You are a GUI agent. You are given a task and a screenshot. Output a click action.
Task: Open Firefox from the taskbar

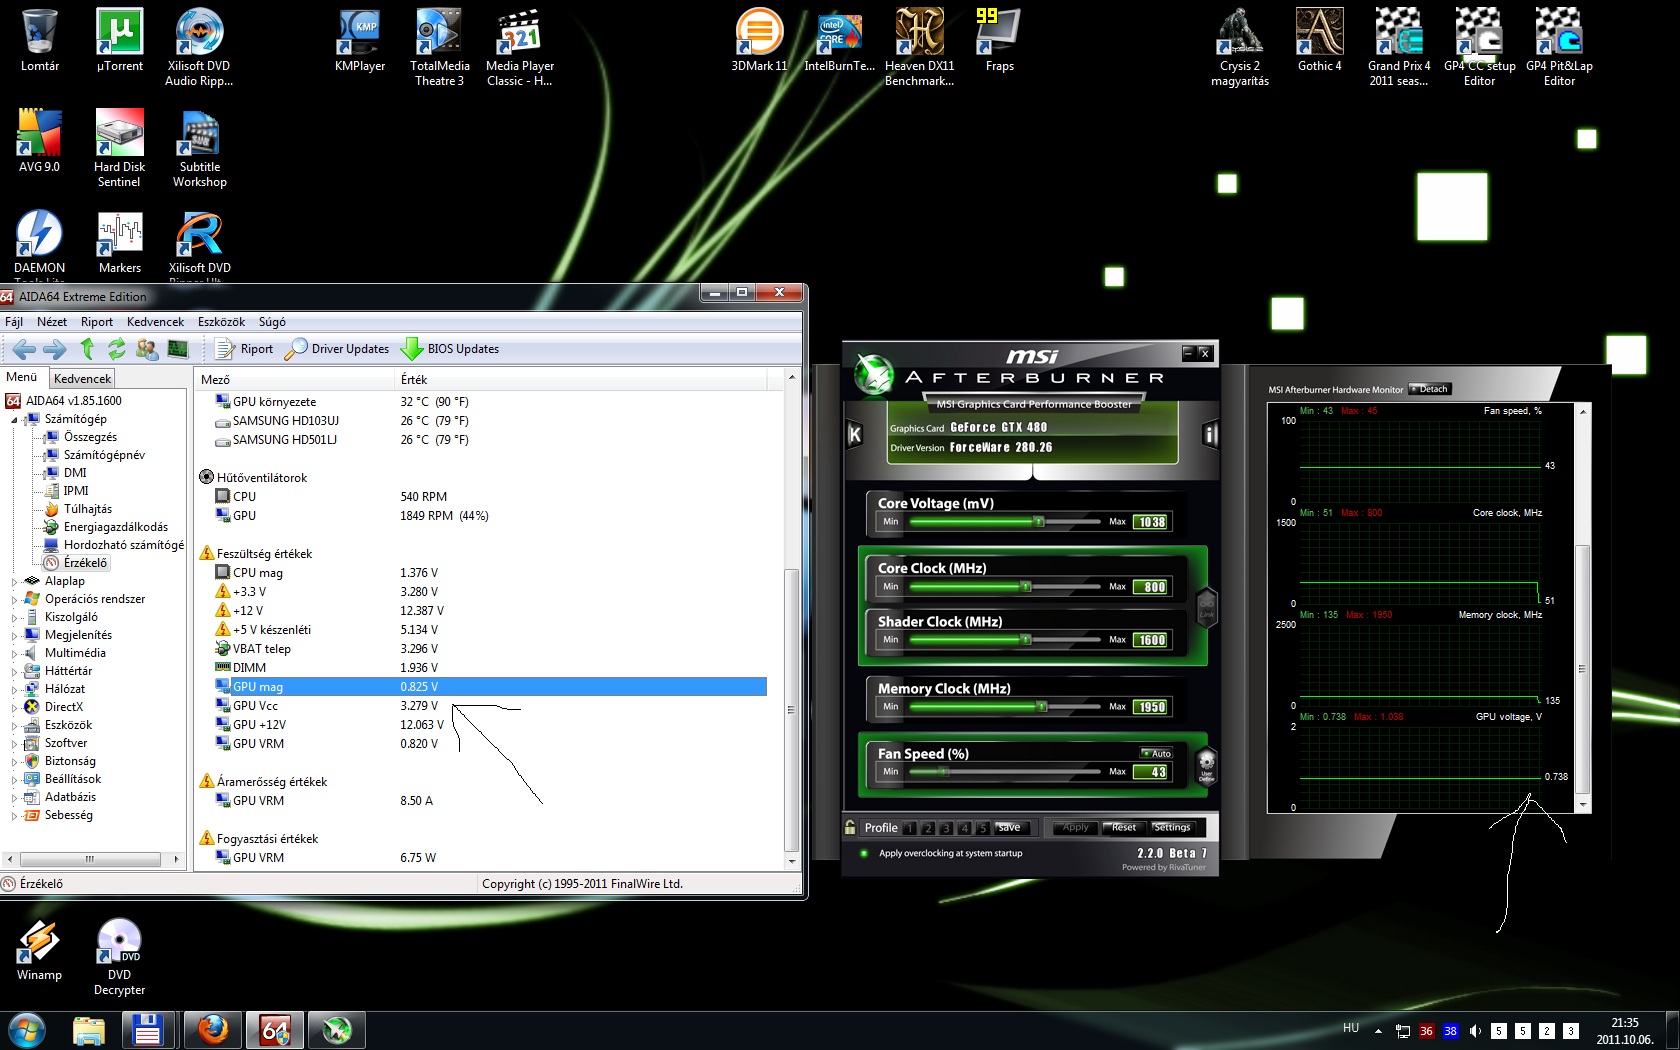(212, 1029)
